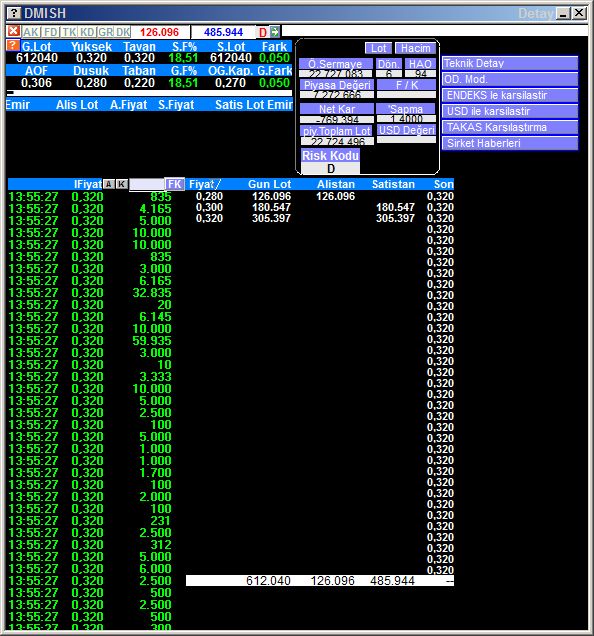Image resolution: width=594 pixels, height=636 pixels.
Task: Click the DK toolbar button
Action: click(123, 32)
